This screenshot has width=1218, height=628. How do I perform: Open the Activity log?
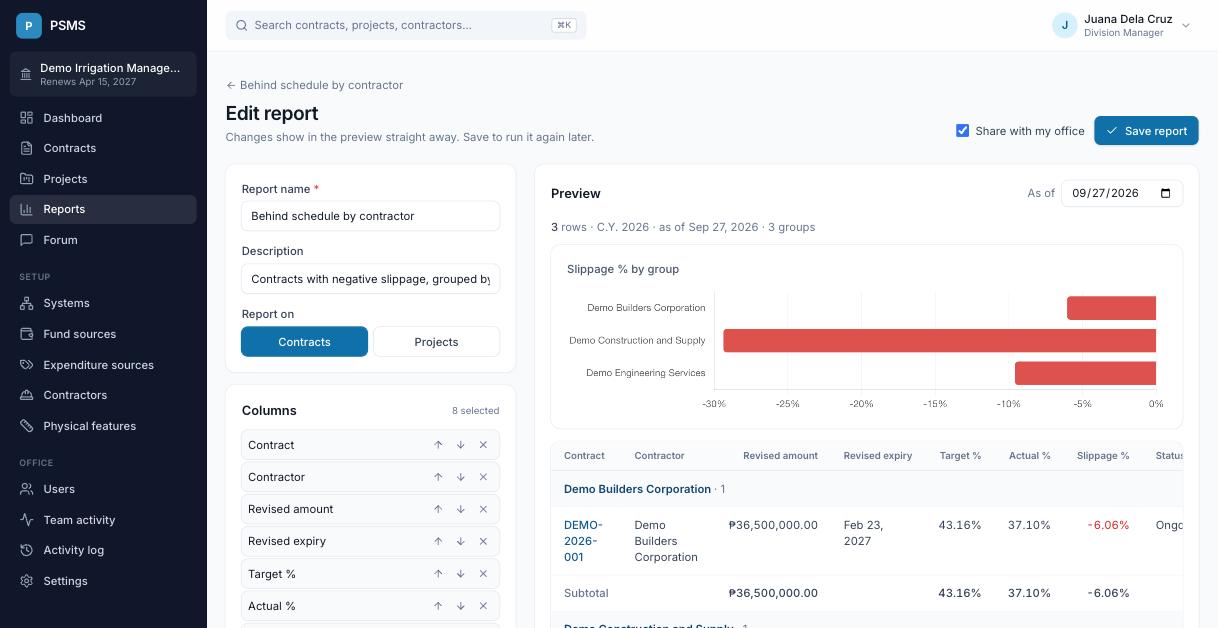click(103, 550)
